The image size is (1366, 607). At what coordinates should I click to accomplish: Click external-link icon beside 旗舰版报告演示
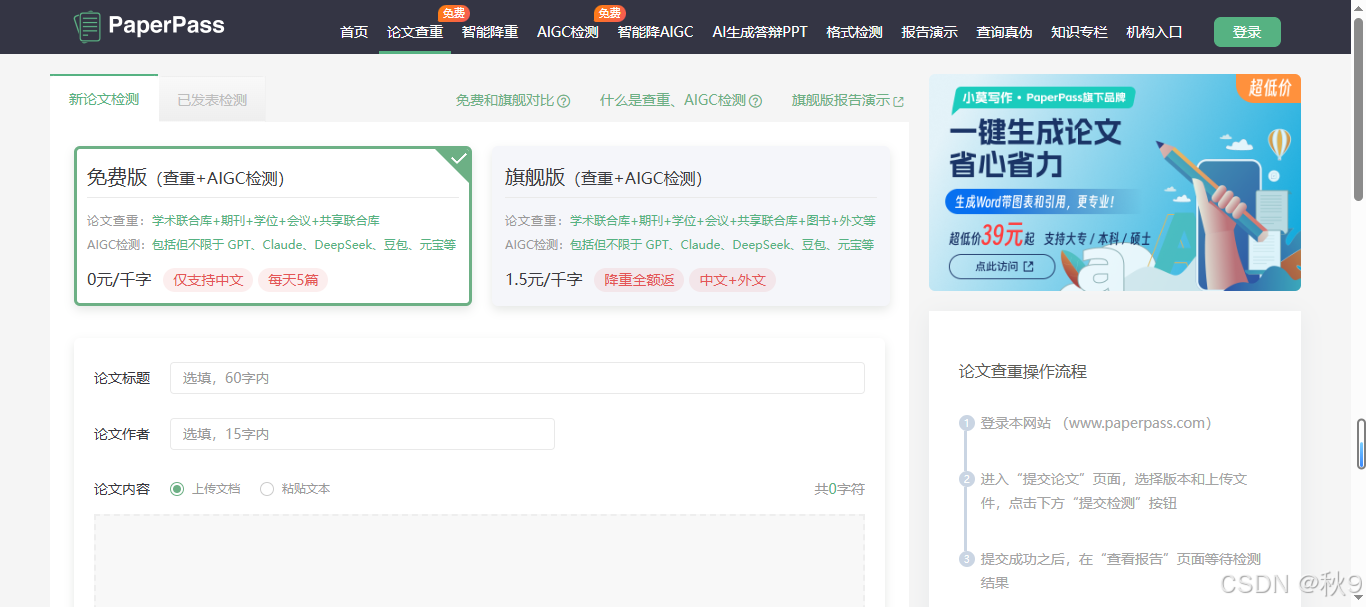click(898, 101)
